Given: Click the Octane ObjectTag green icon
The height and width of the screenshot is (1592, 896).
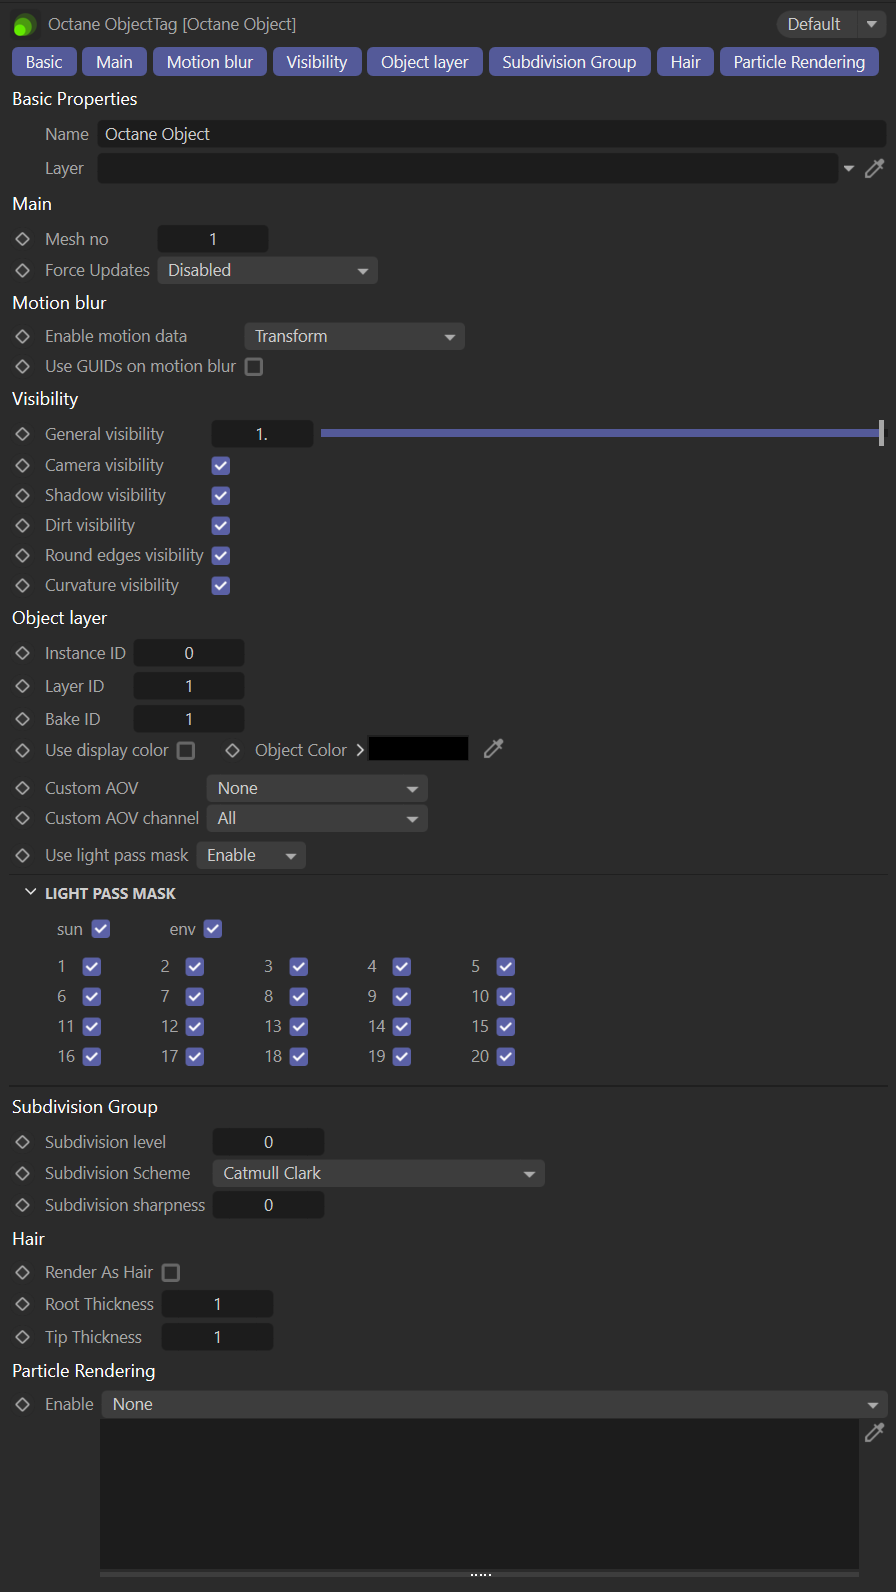Looking at the screenshot, I should [25, 25].
